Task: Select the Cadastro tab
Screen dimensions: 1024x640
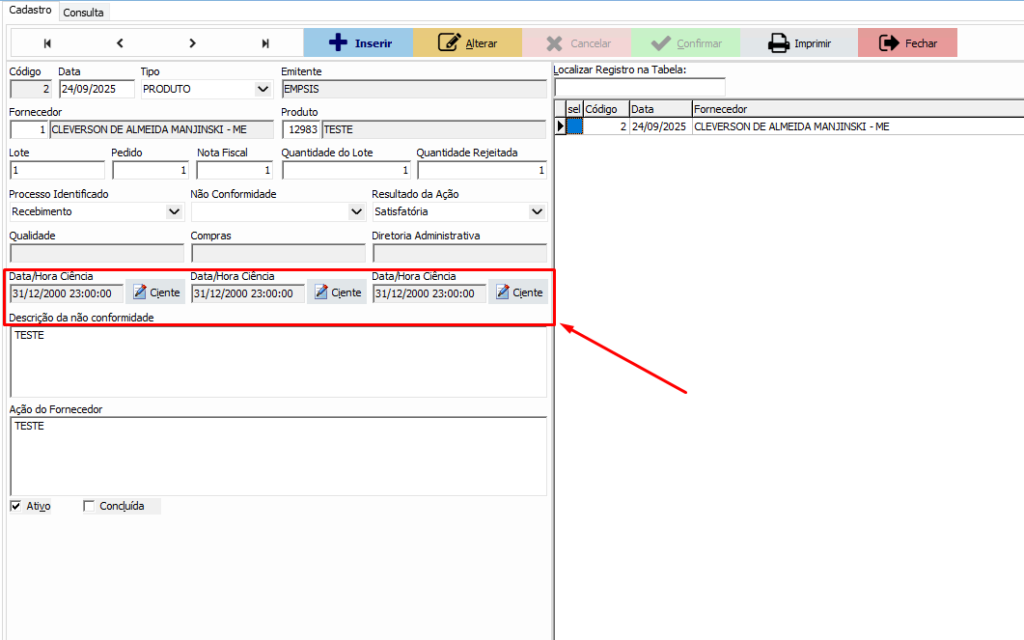Action: click(x=30, y=10)
